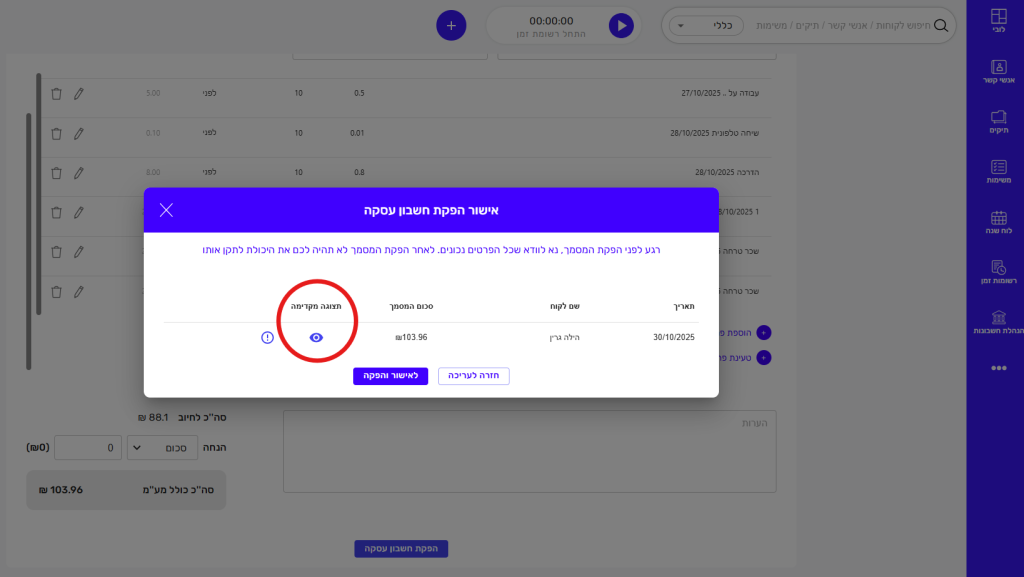Viewport: 1024px width, 577px height.
Task: Close the אישור הפקת חשבון עסקה dialog
Action: (166, 210)
